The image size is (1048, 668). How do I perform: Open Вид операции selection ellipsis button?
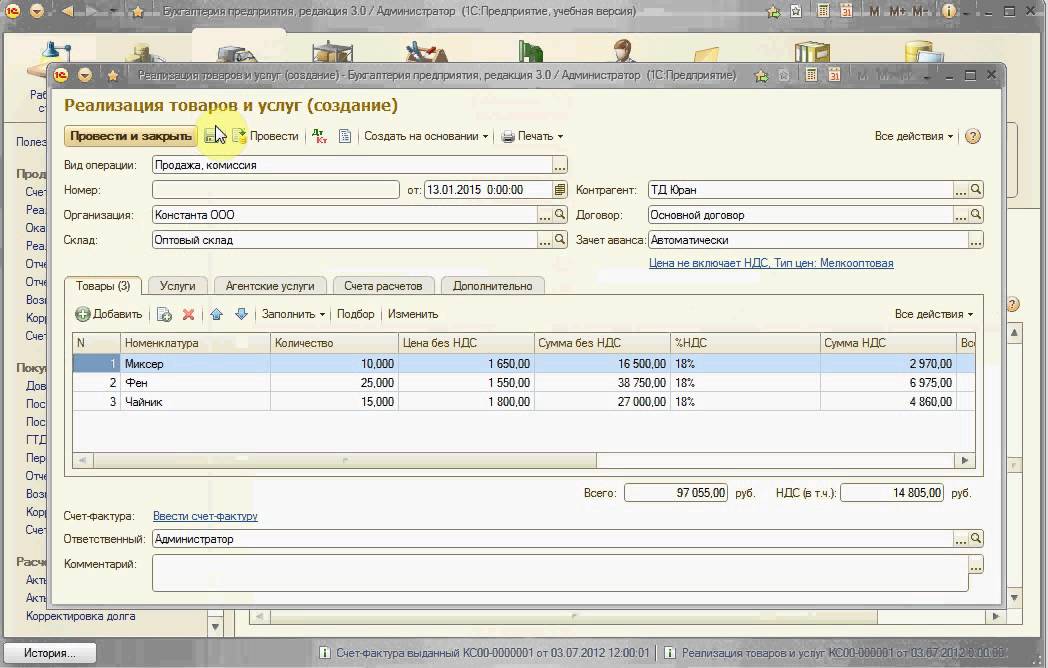pyautogui.click(x=559, y=165)
